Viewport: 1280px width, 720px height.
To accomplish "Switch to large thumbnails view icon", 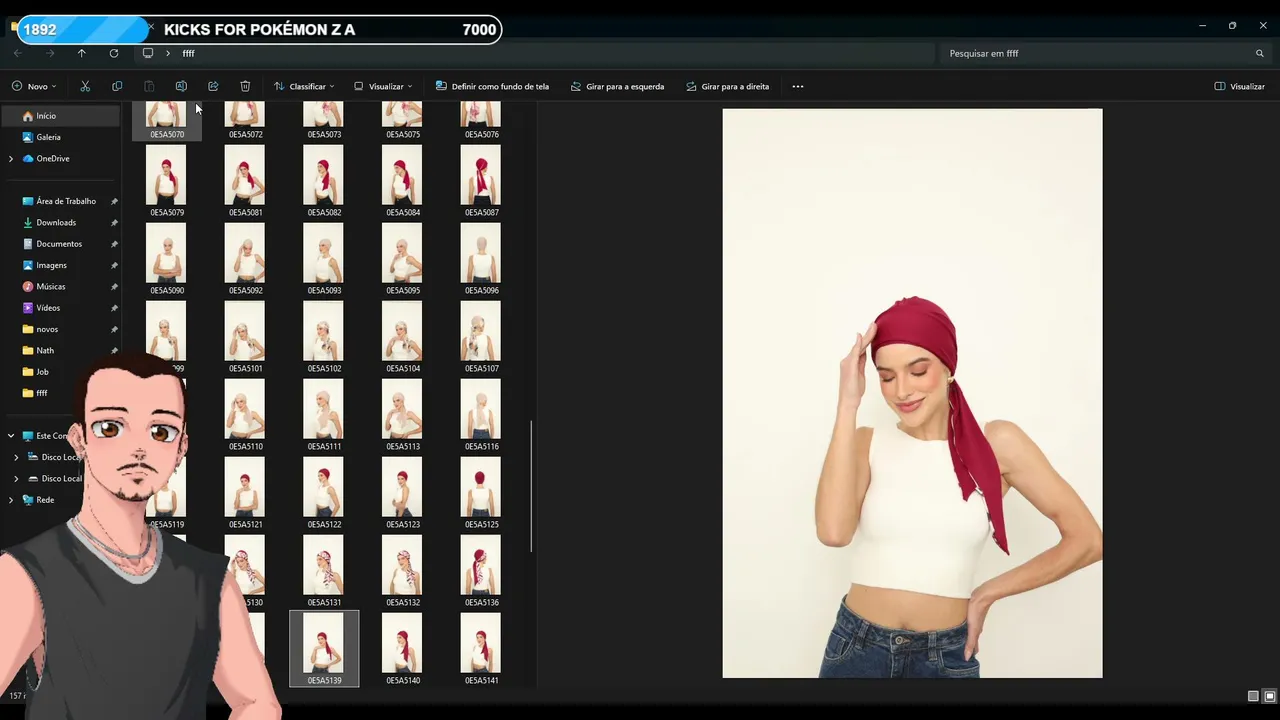I will tap(1270, 696).
